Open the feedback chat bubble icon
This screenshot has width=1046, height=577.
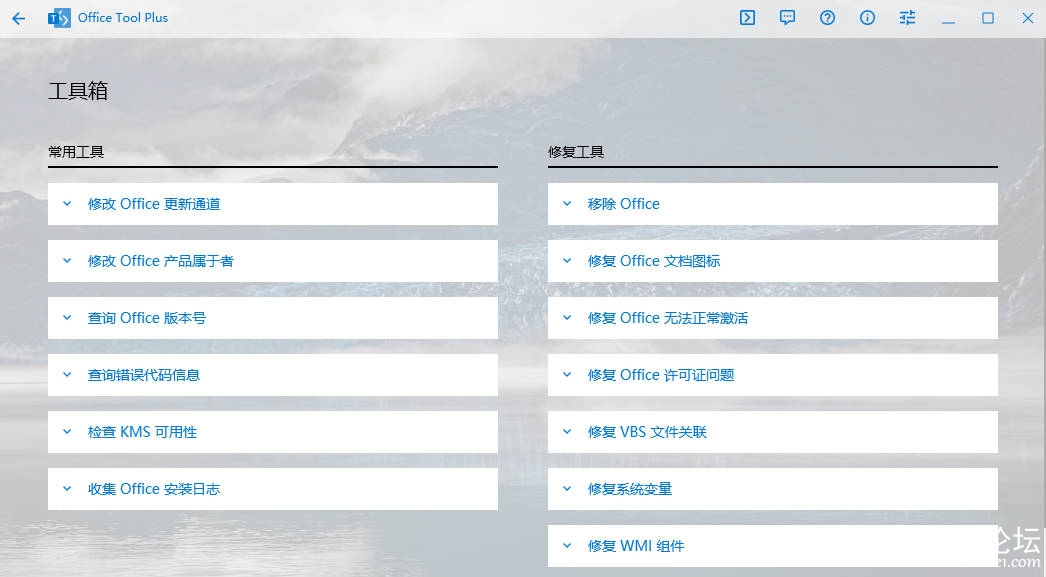787,18
